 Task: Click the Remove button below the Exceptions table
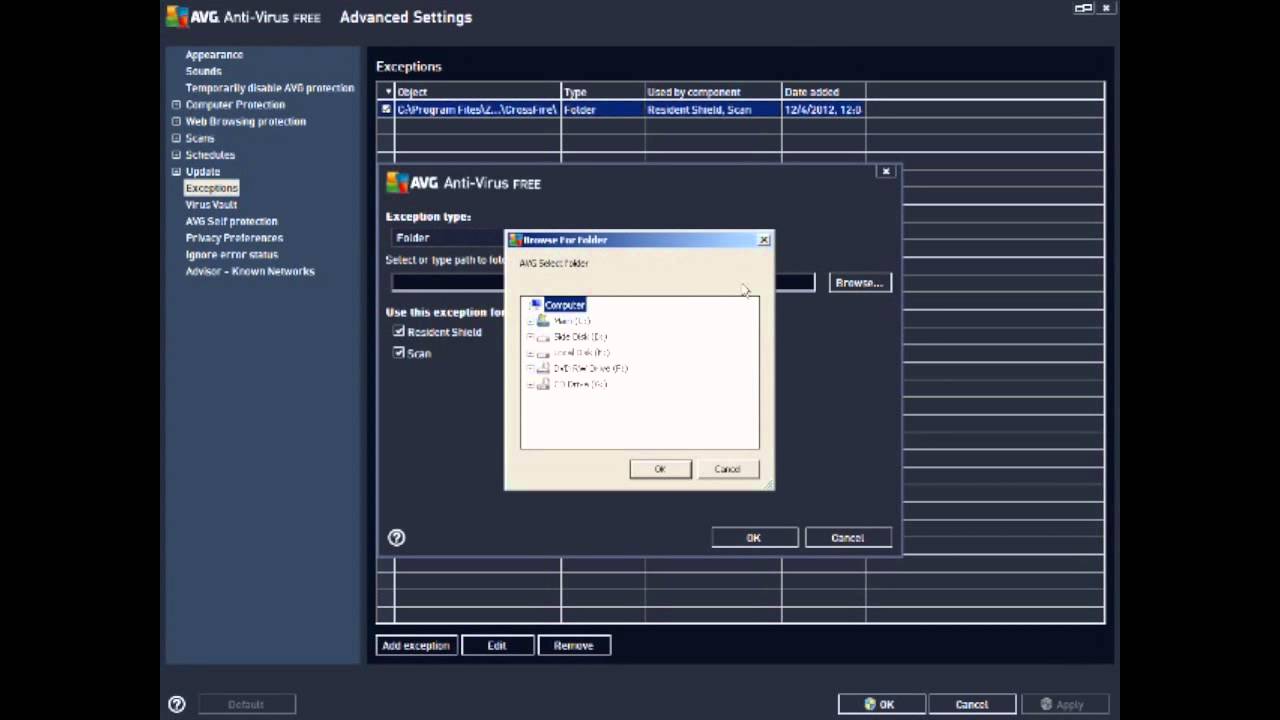574,646
